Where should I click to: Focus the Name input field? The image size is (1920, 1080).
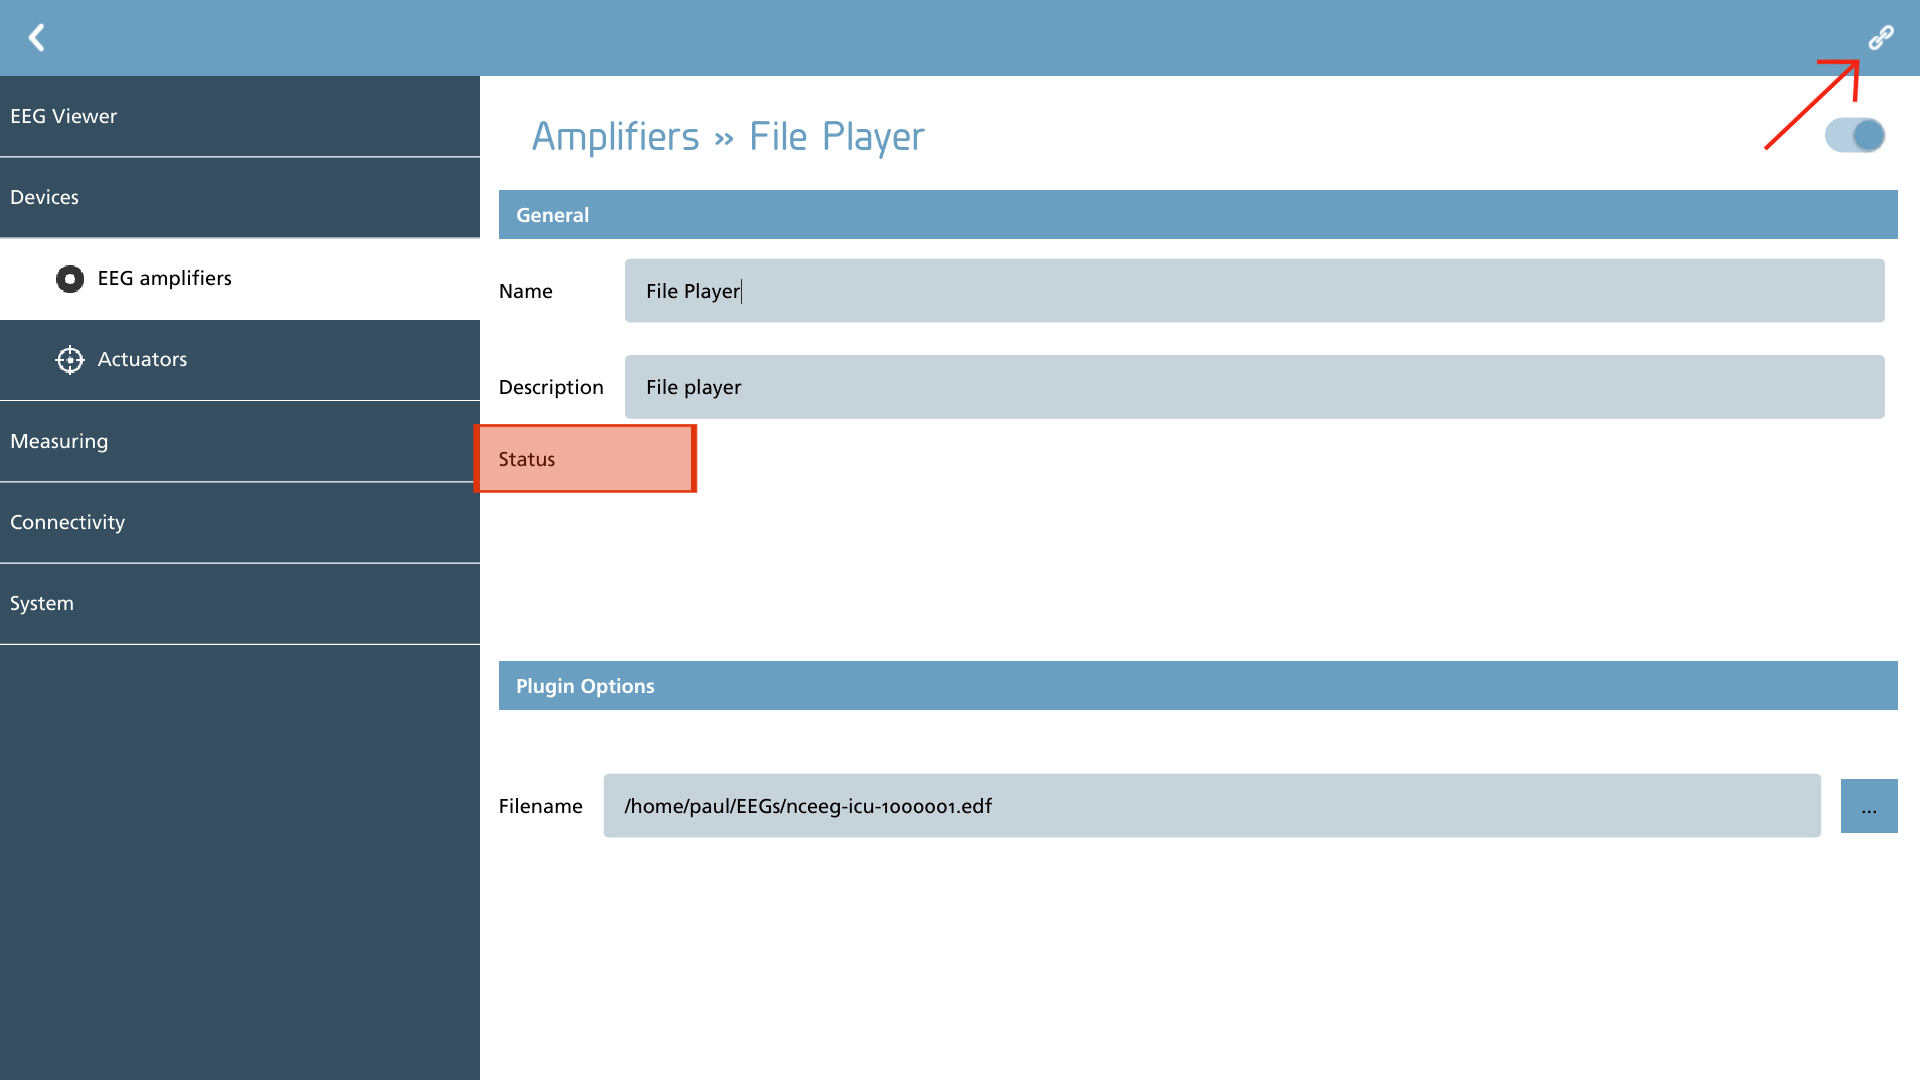1254,291
